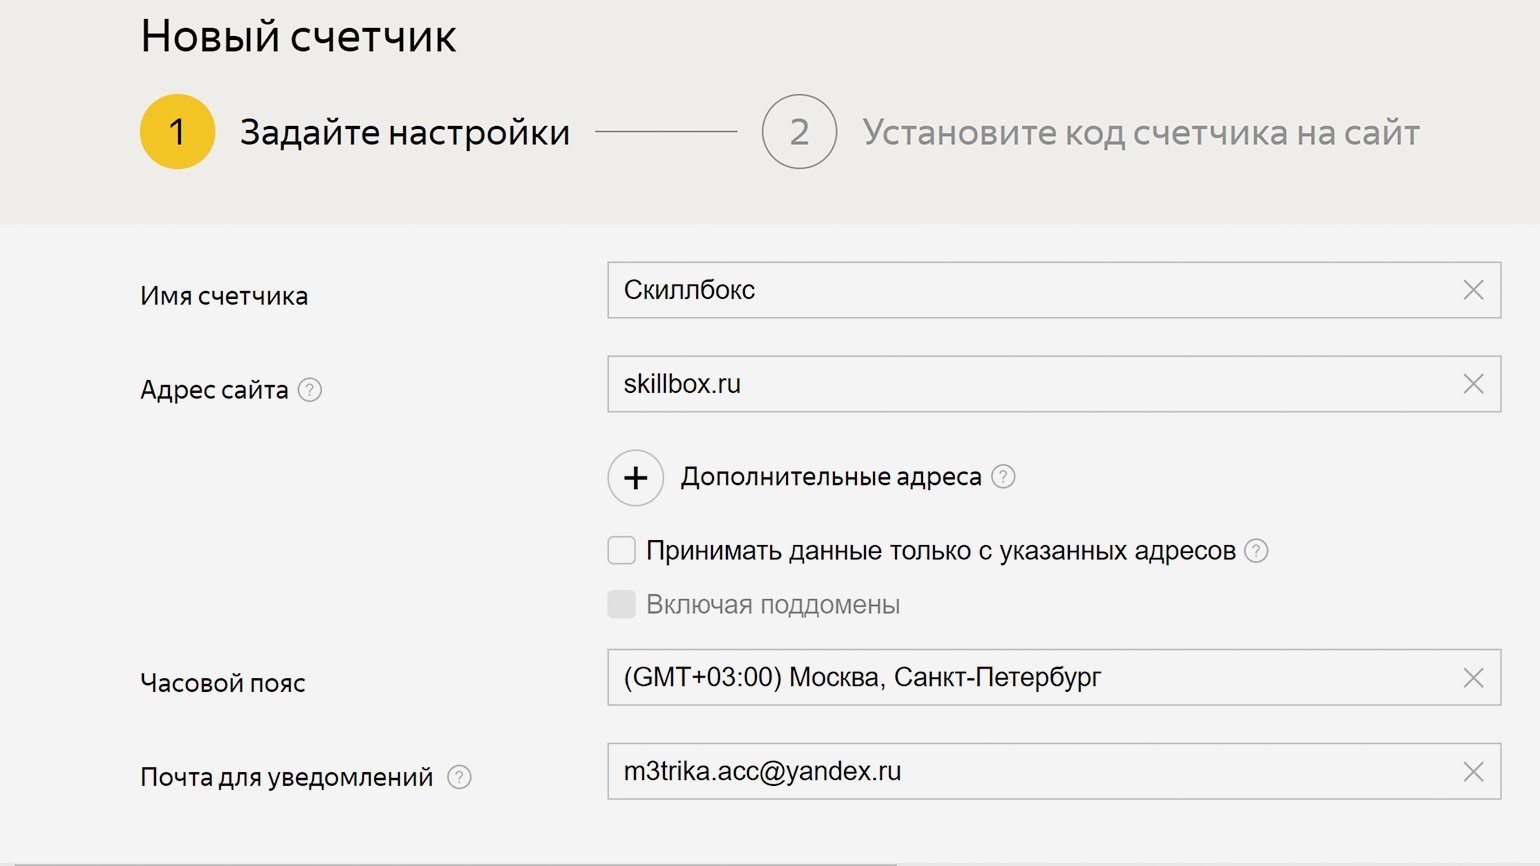
Task: Click Установите код счетчика на сайт
Action: pyautogui.click(x=1141, y=133)
